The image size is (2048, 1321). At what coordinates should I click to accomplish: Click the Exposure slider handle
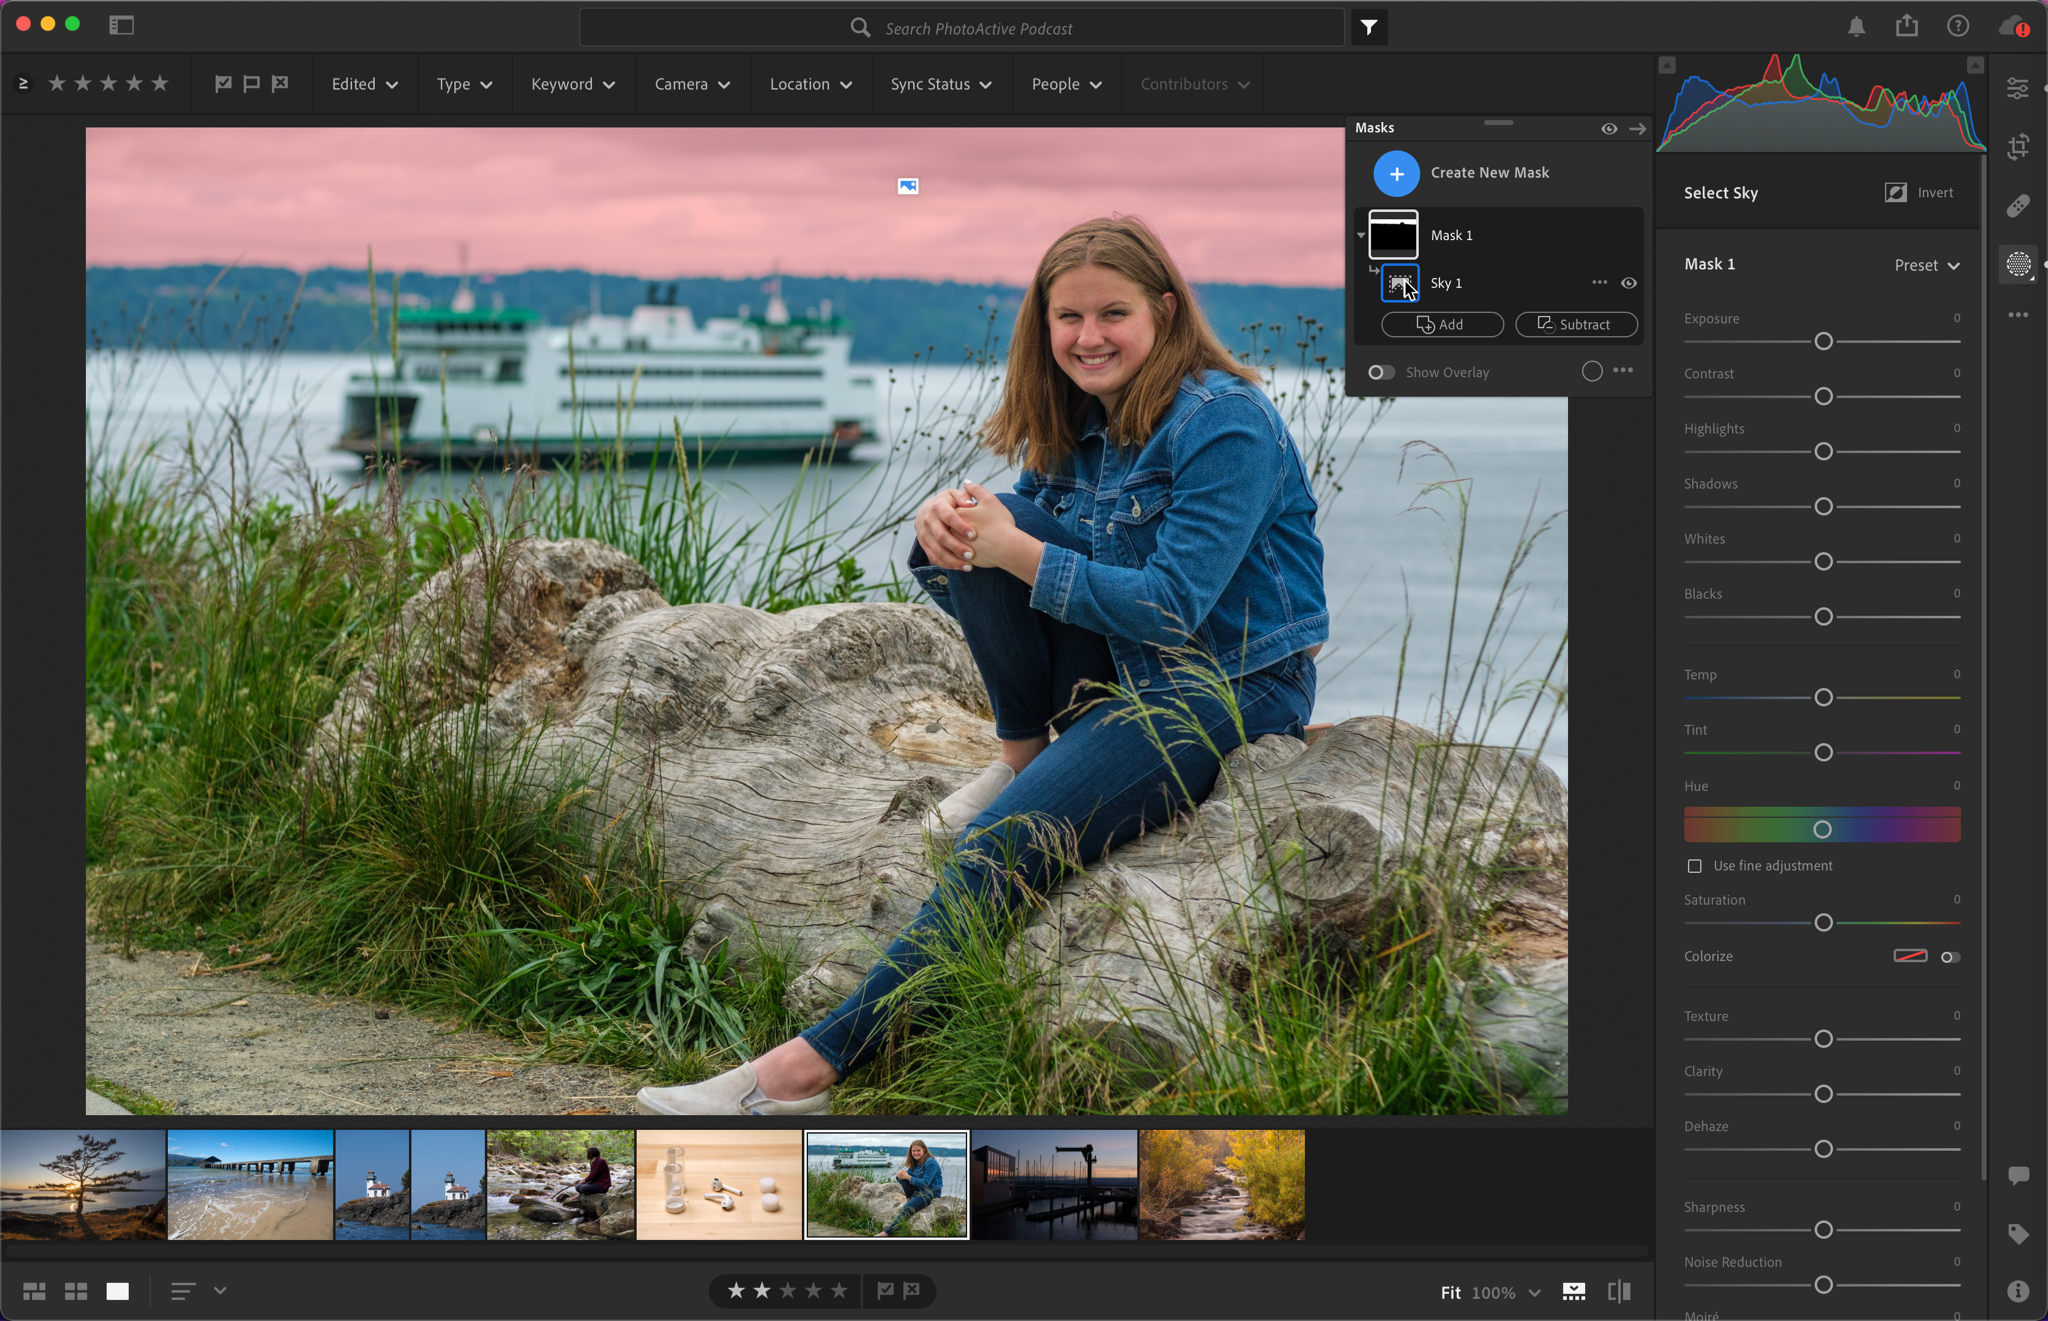1823,342
